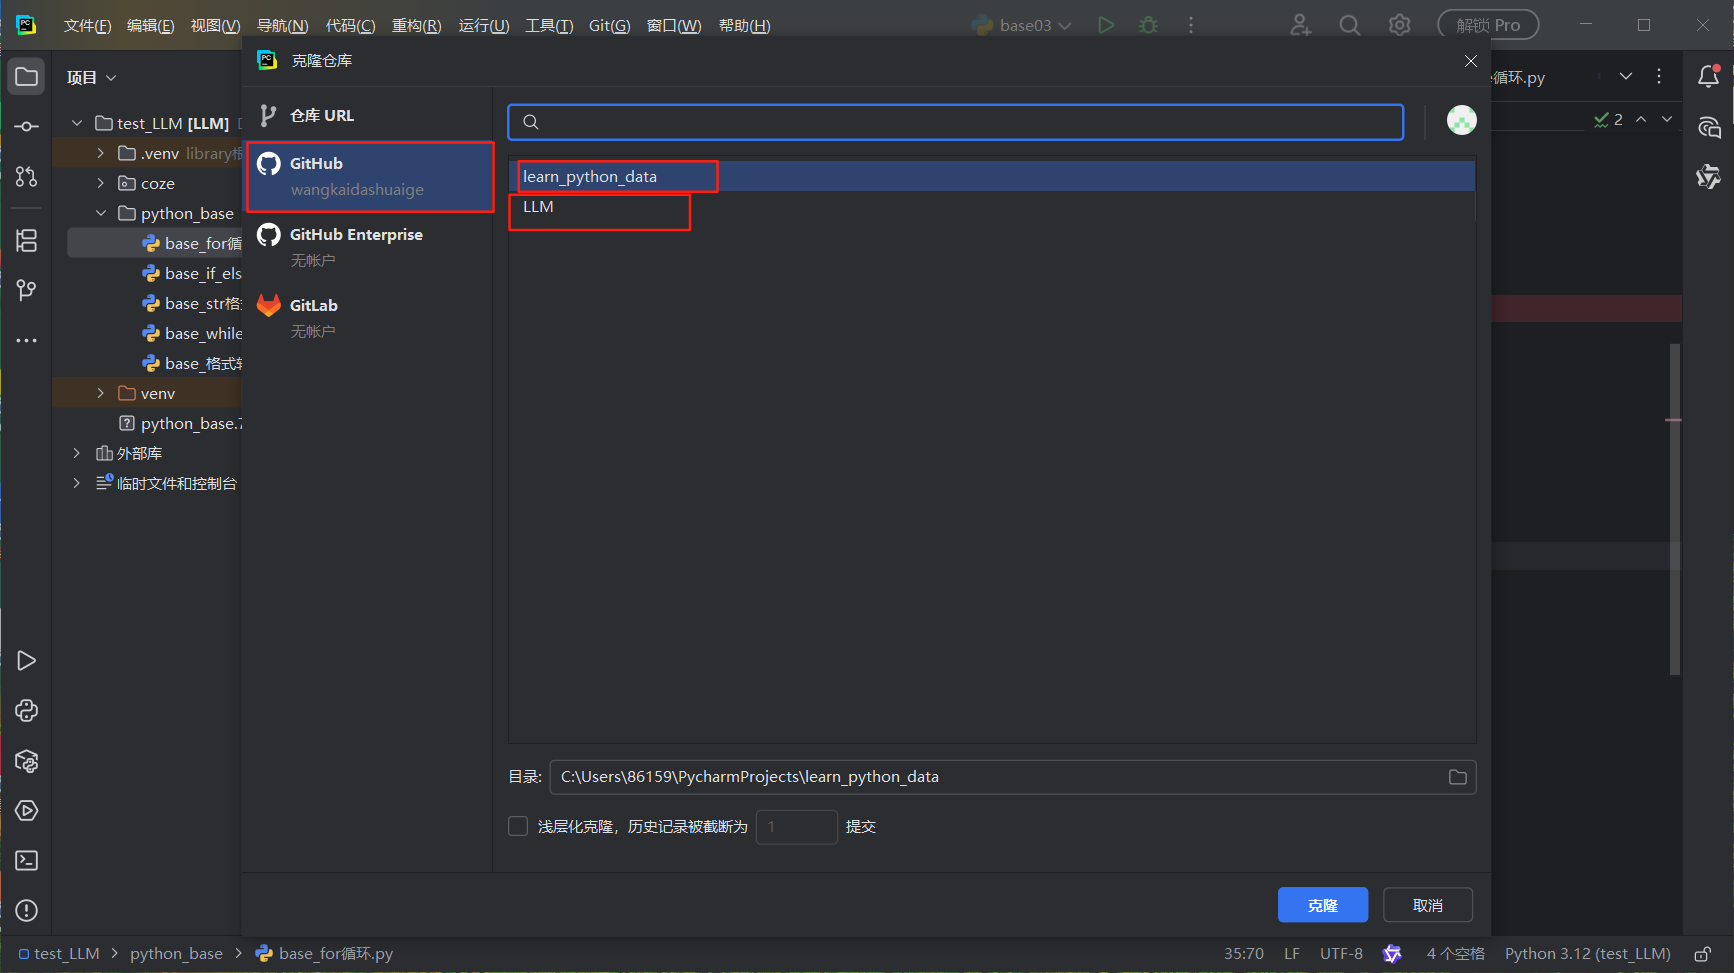
Task: Expand the 外部库 node
Action: coord(77,453)
